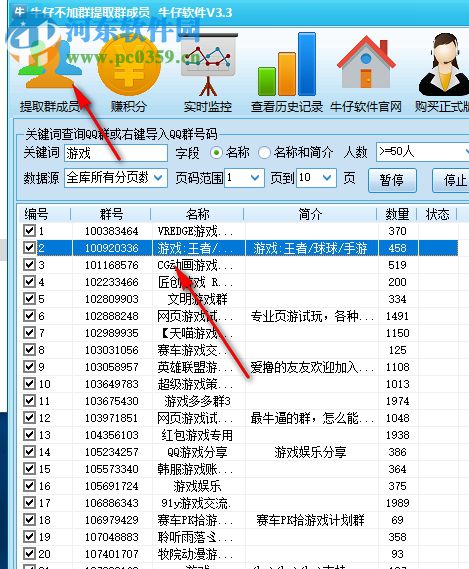
Task: Click the app logo in the title bar
Action: (19, 12)
